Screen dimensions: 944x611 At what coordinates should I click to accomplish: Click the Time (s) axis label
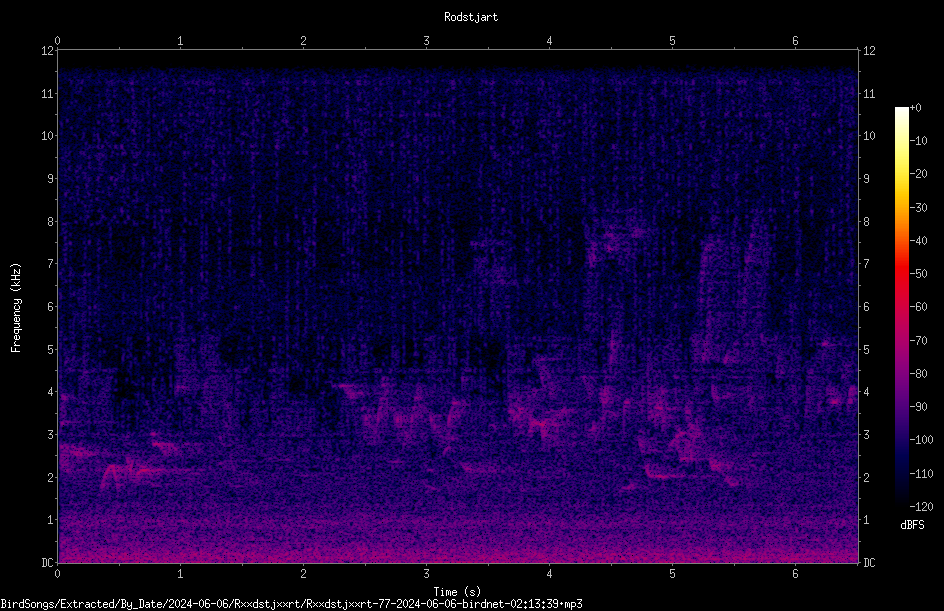(457, 592)
